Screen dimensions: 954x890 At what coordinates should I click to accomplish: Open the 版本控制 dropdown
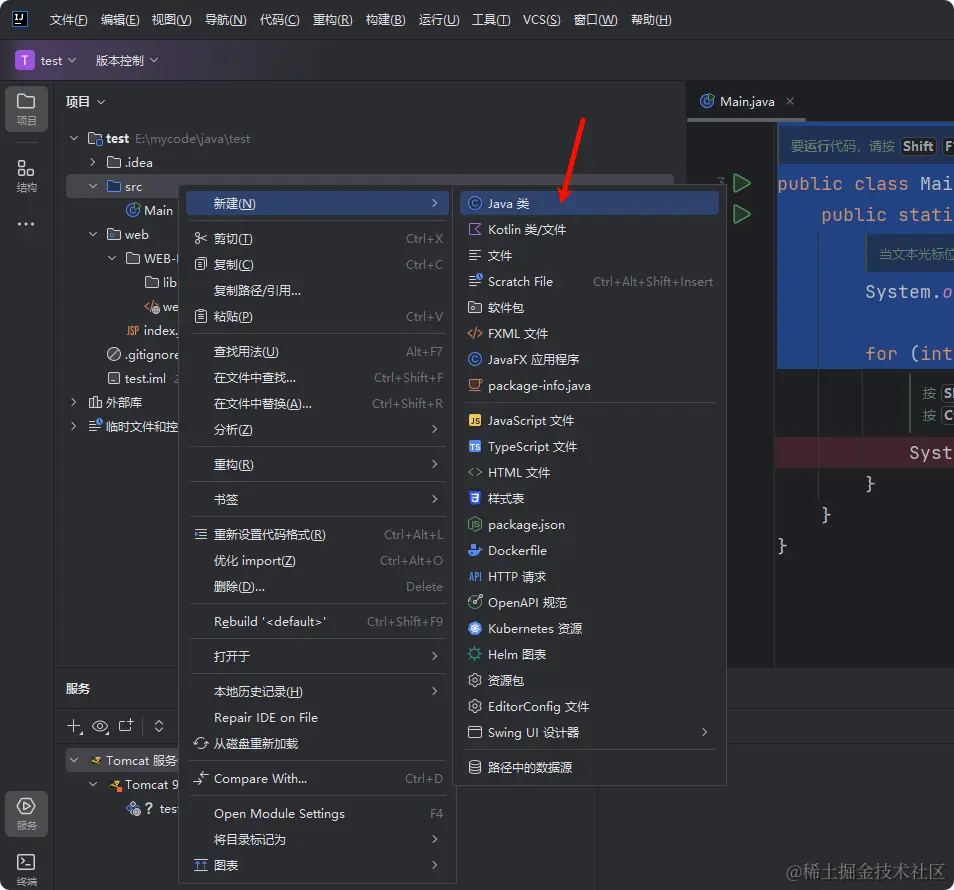(x=127, y=60)
